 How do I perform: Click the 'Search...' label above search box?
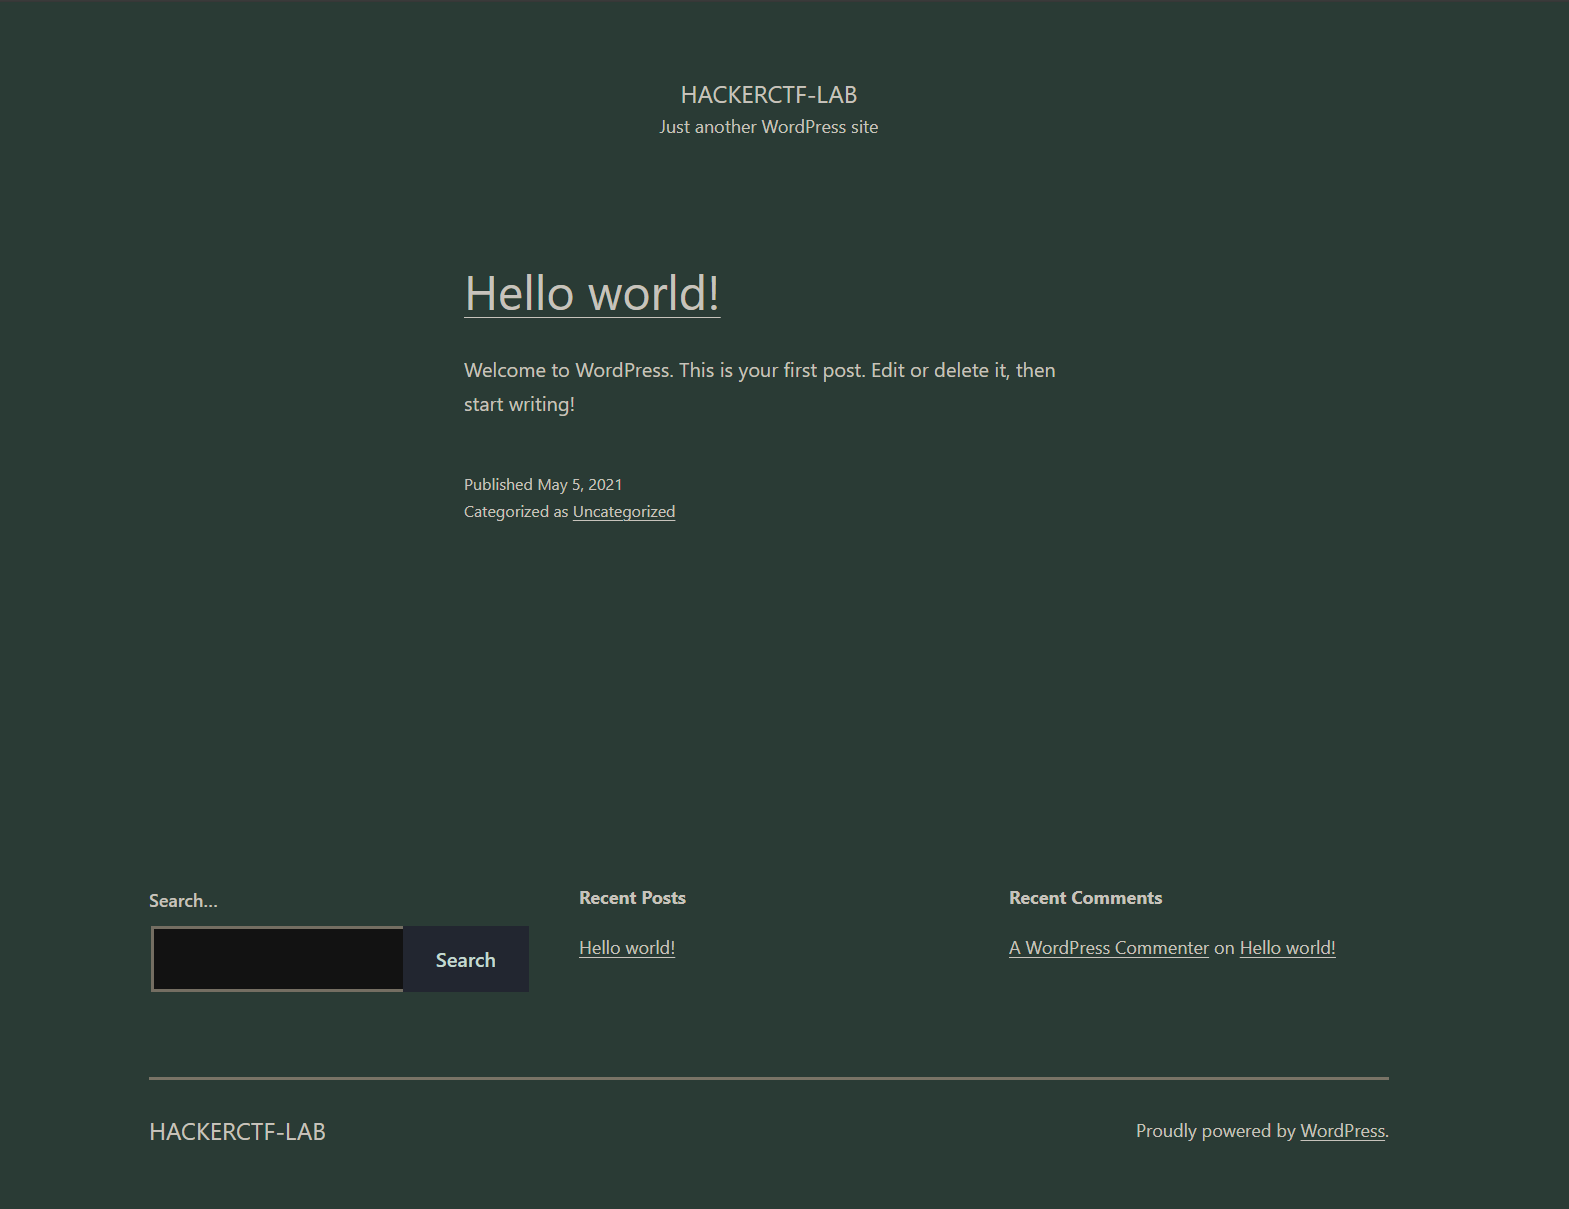[x=183, y=901]
